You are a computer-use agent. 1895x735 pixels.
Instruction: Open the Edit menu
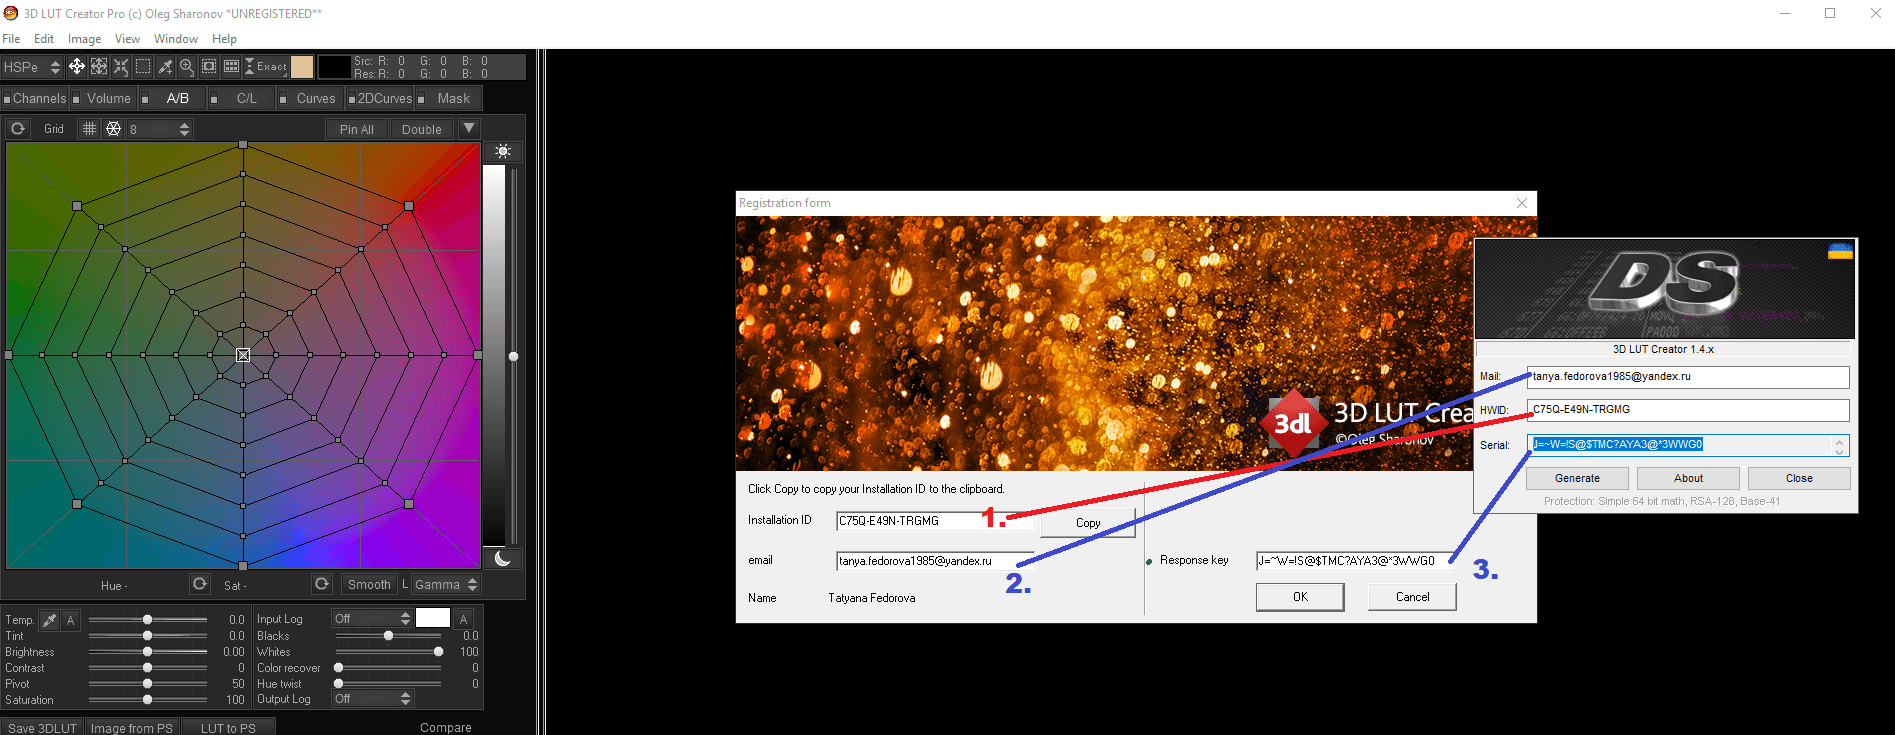(x=44, y=39)
